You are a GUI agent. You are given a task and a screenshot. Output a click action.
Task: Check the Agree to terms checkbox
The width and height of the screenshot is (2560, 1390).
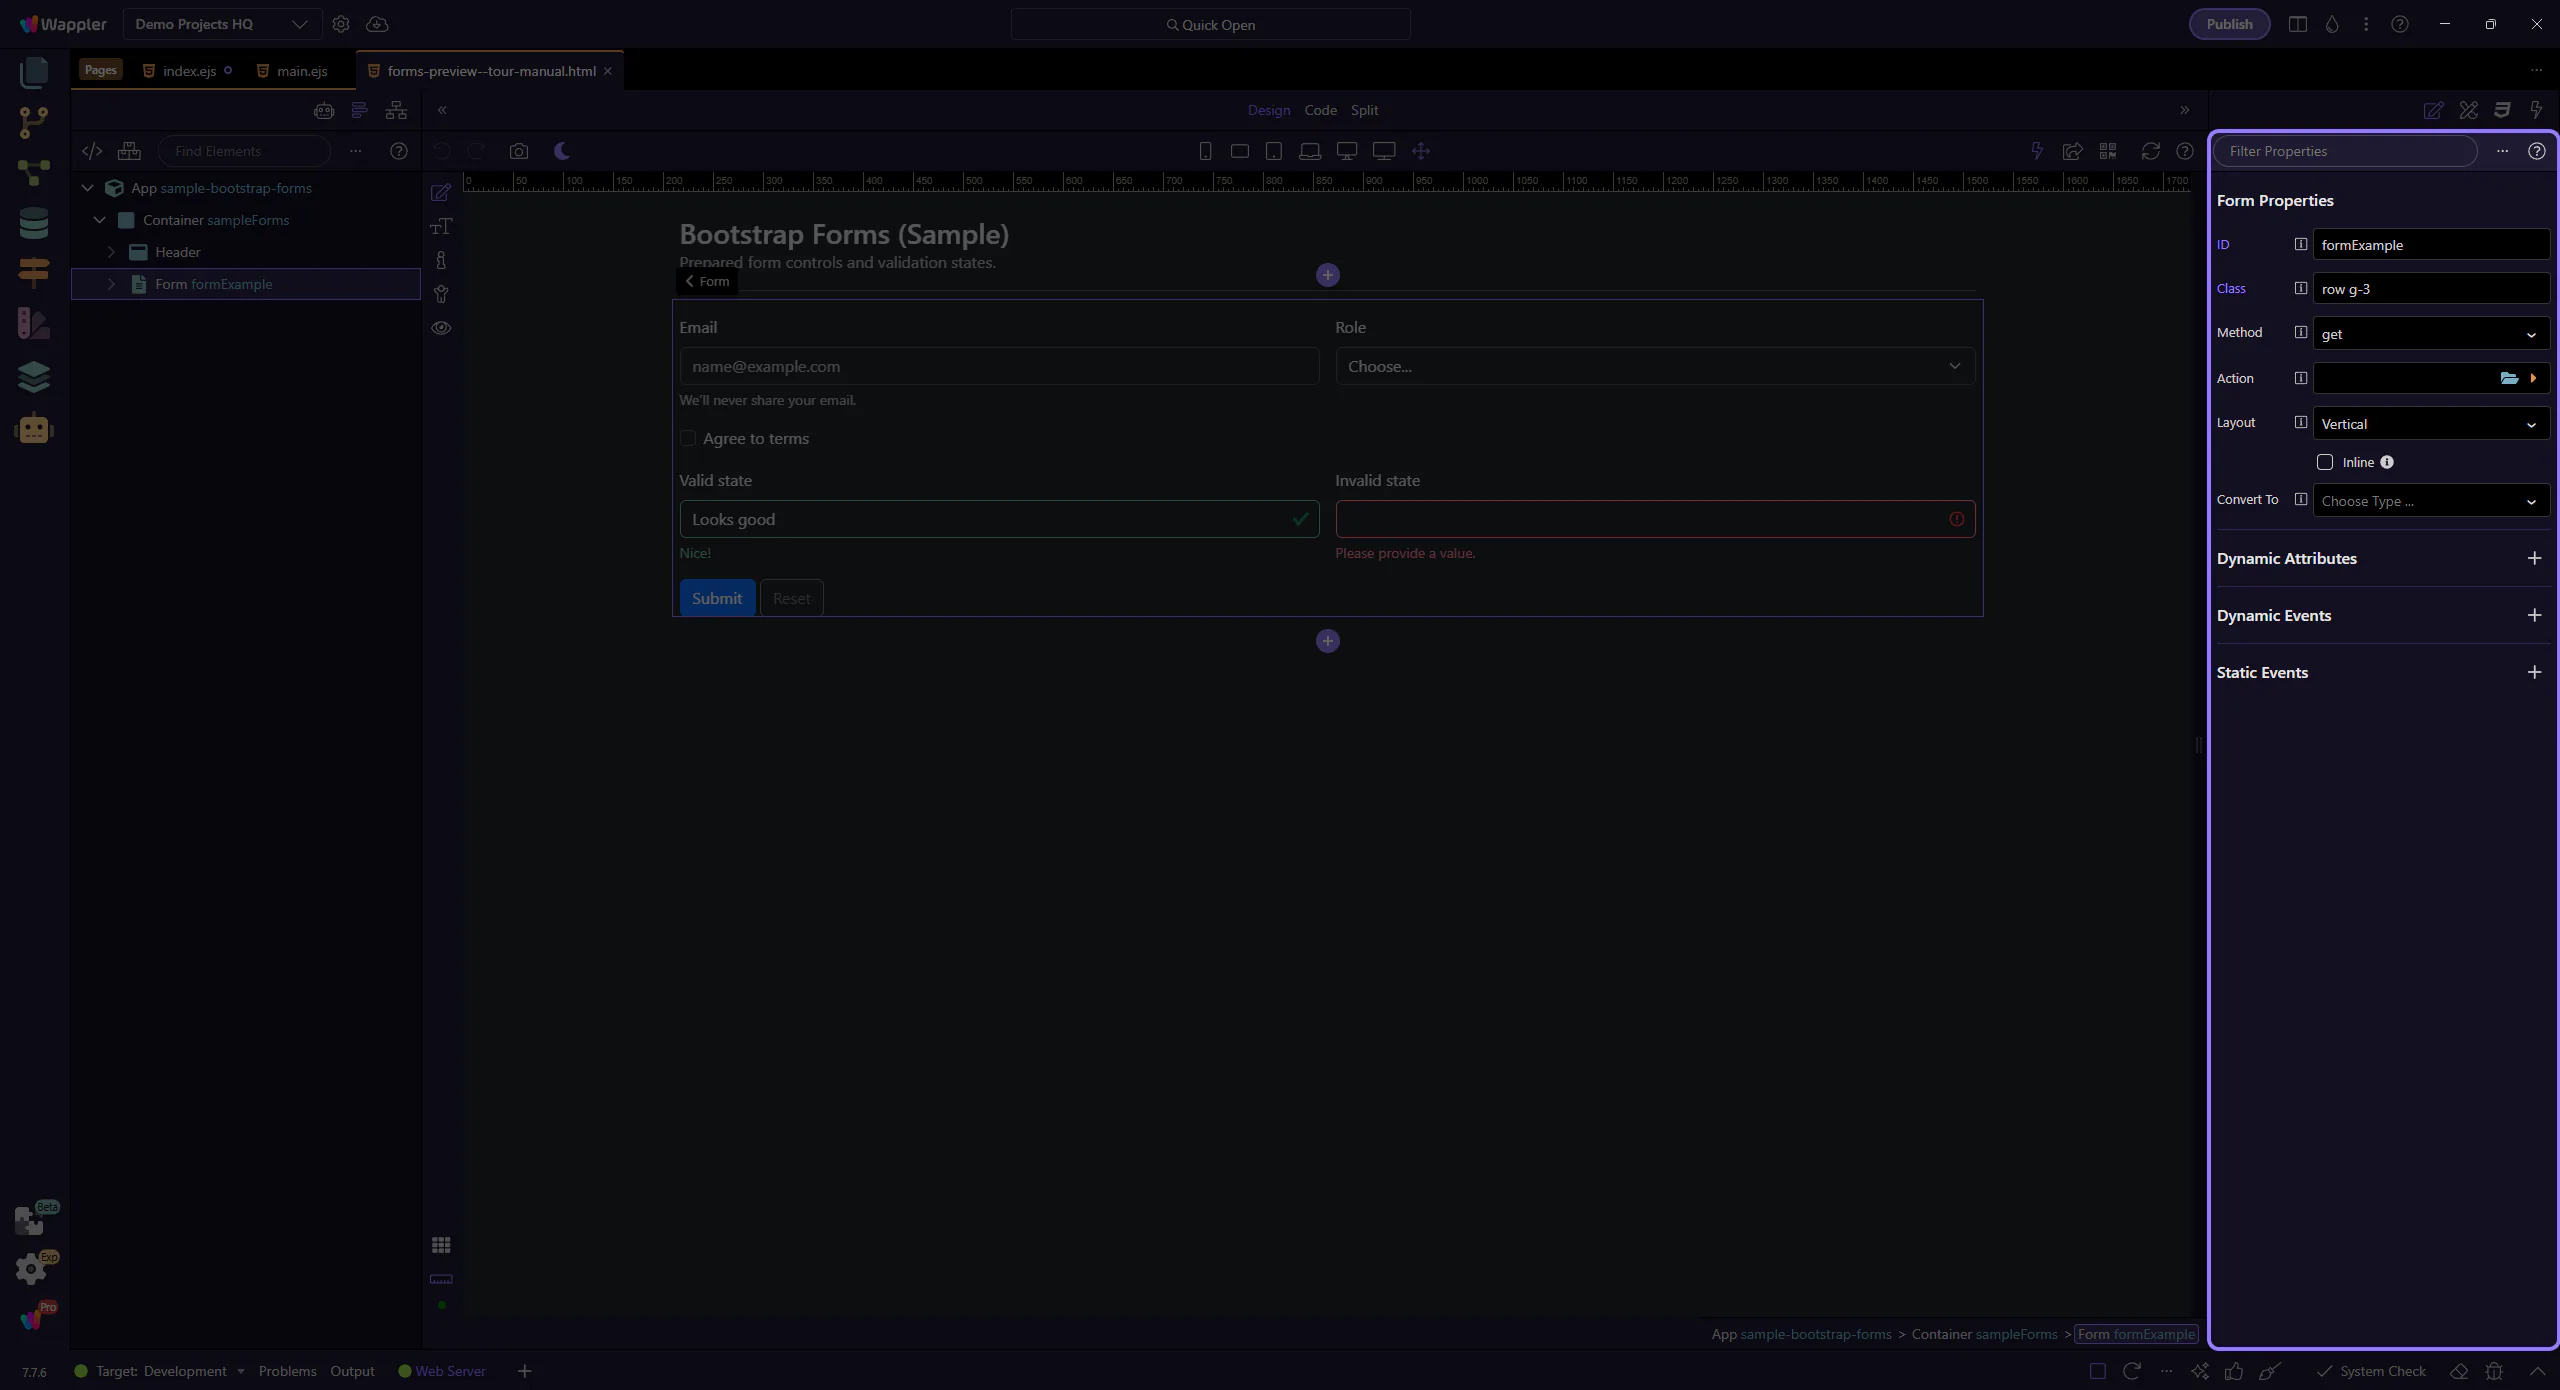[x=688, y=438]
